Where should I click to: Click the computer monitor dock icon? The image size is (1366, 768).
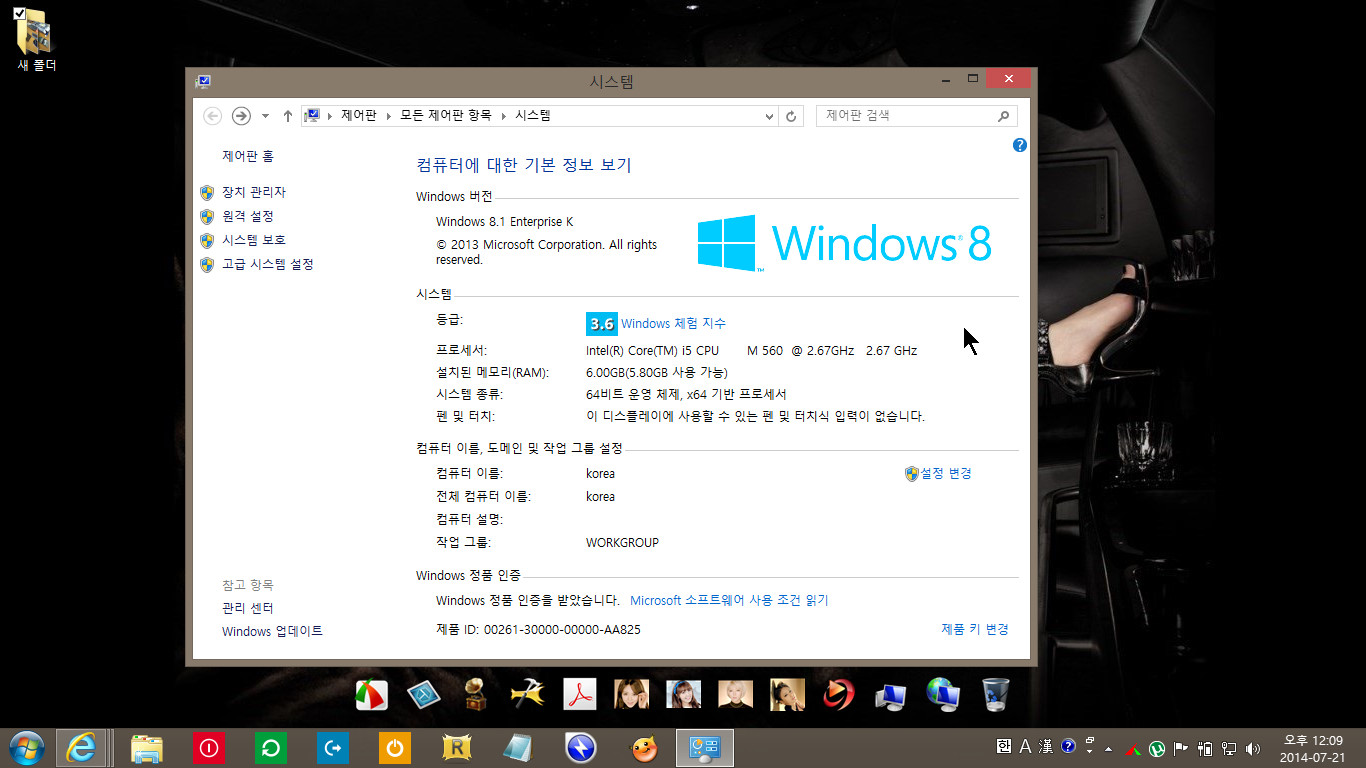[x=890, y=694]
